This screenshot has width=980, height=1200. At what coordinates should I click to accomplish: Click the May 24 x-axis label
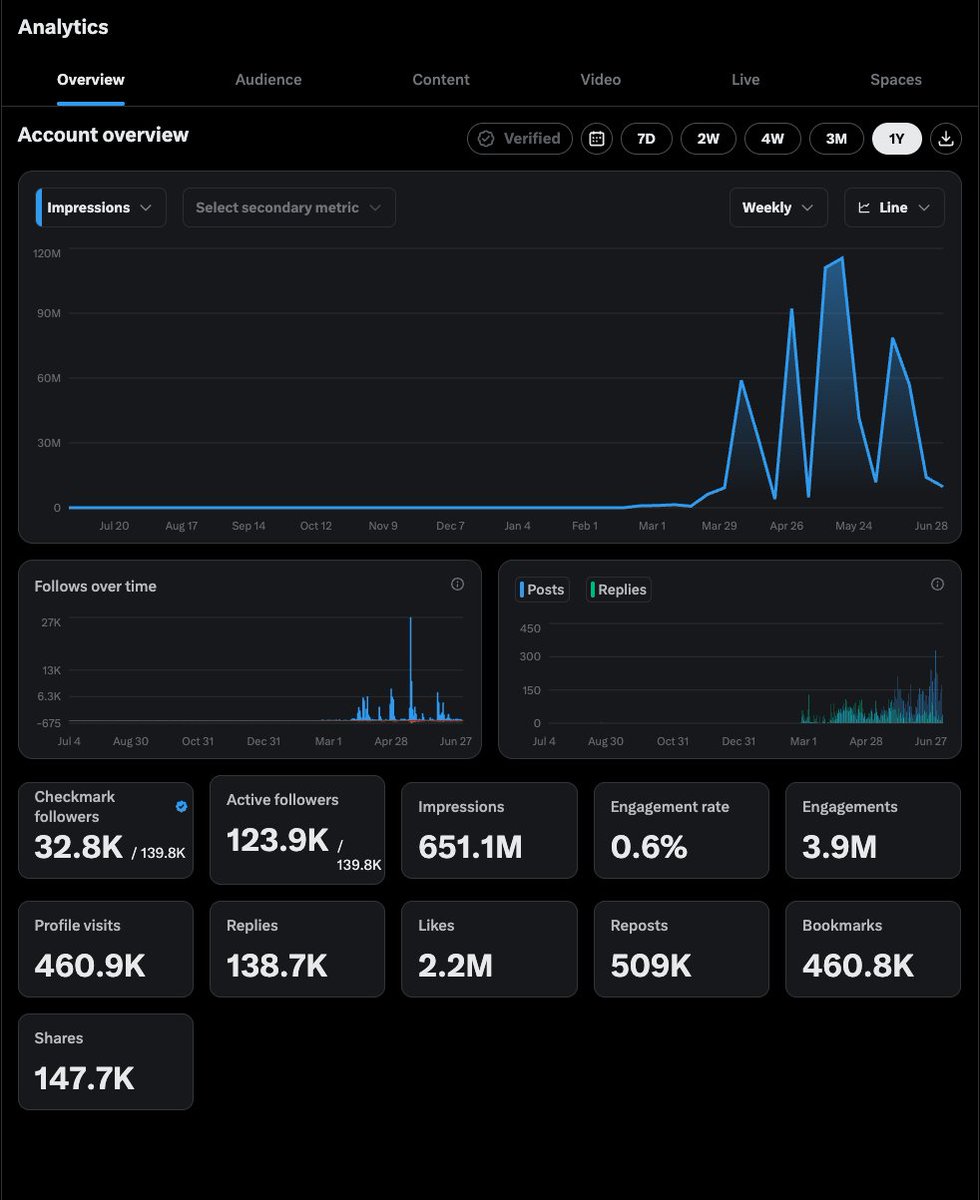[x=854, y=526]
